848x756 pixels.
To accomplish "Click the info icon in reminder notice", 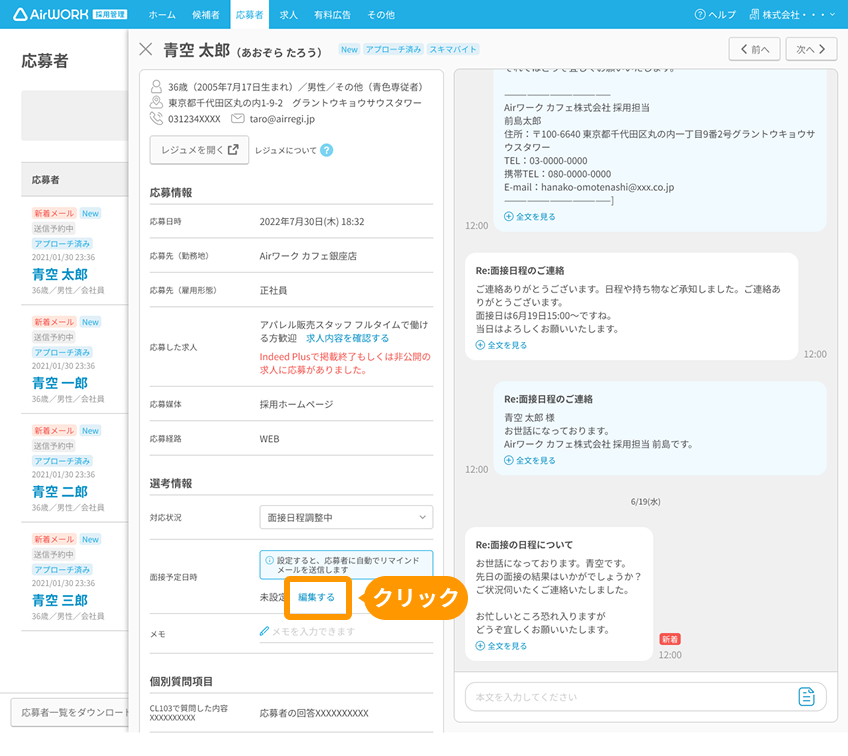I will (x=269, y=560).
